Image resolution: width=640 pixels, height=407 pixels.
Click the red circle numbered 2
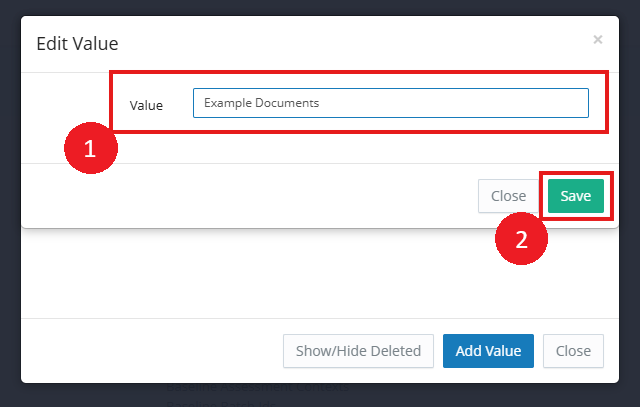coord(521,240)
